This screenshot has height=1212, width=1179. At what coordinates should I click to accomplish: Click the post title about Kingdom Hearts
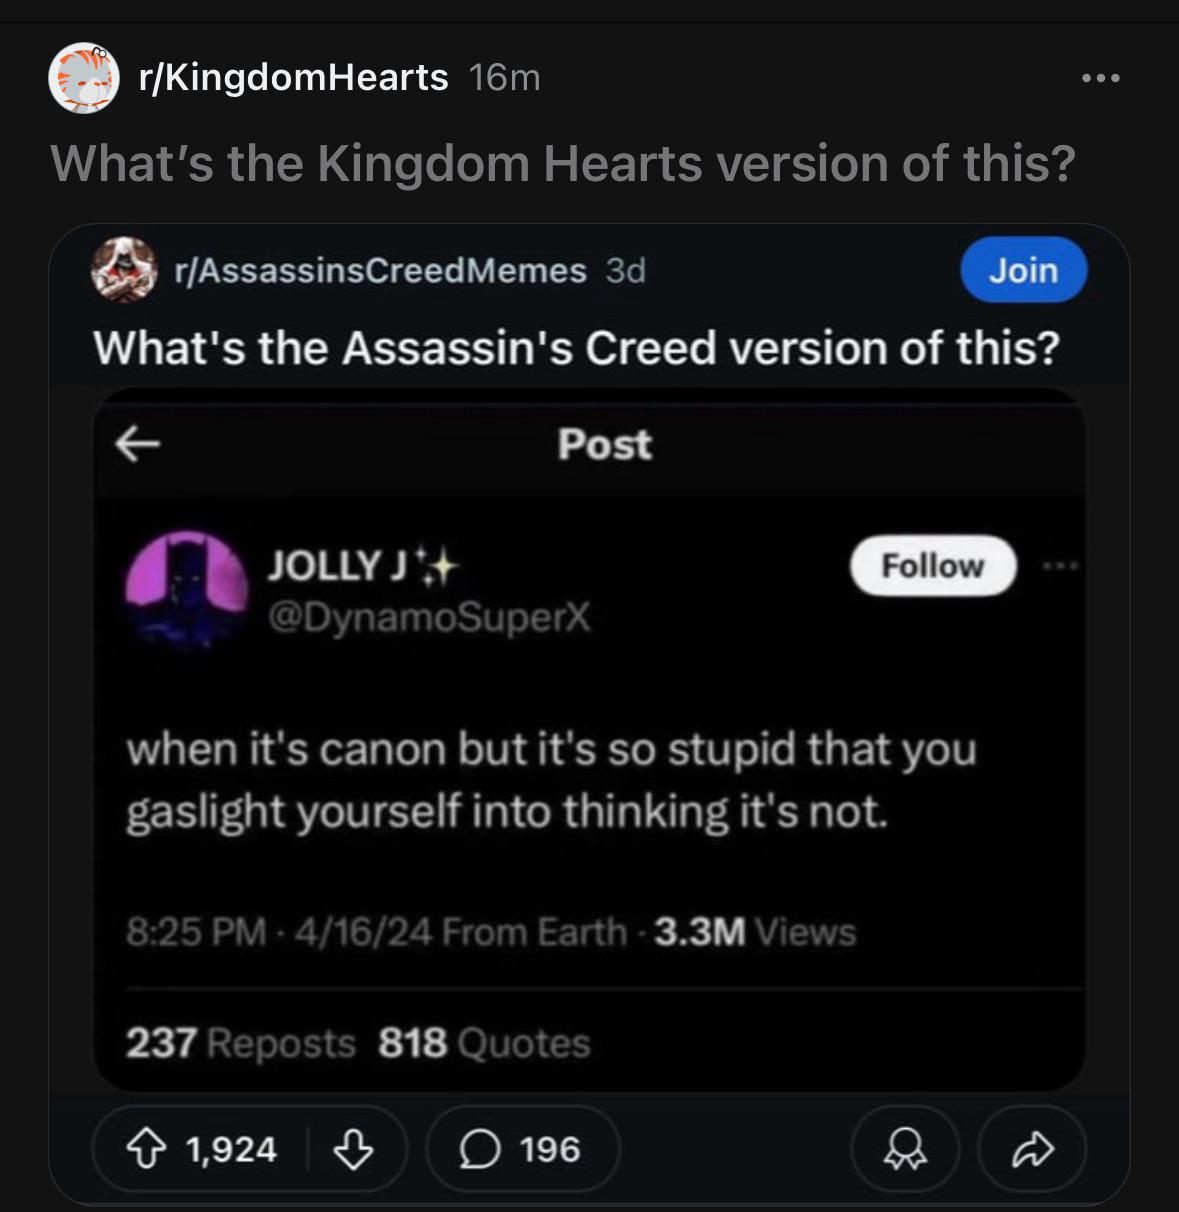(x=562, y=163)
